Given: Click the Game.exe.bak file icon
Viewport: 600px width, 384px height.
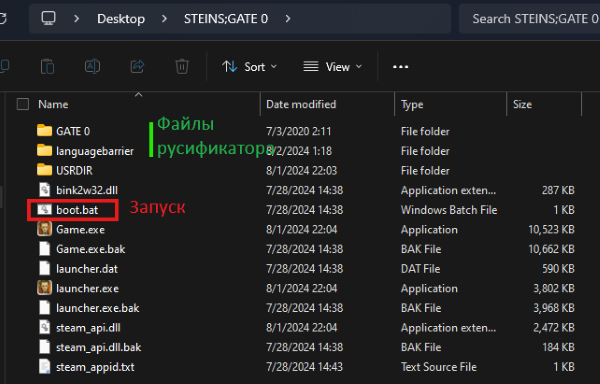Looking at the screenshot, I should pyautogui.click(x=44, y=249).
